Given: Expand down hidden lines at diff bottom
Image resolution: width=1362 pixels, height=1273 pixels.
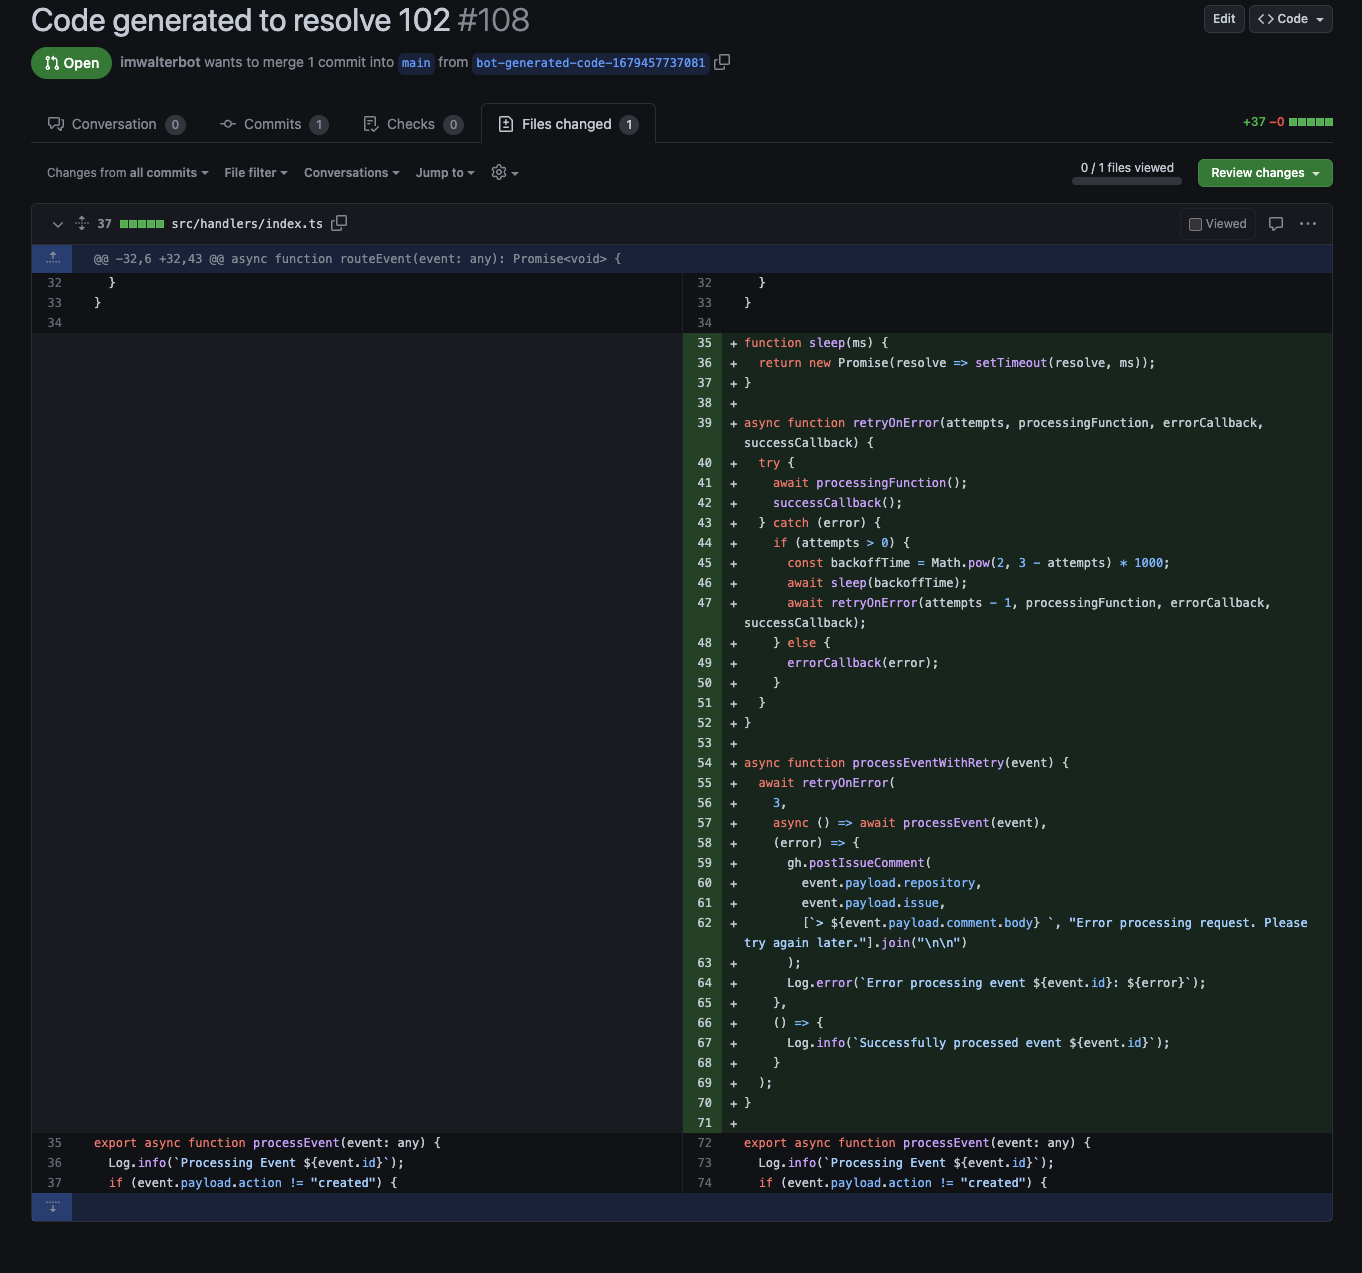Looking at the screenshot, I should (52, 1207).
